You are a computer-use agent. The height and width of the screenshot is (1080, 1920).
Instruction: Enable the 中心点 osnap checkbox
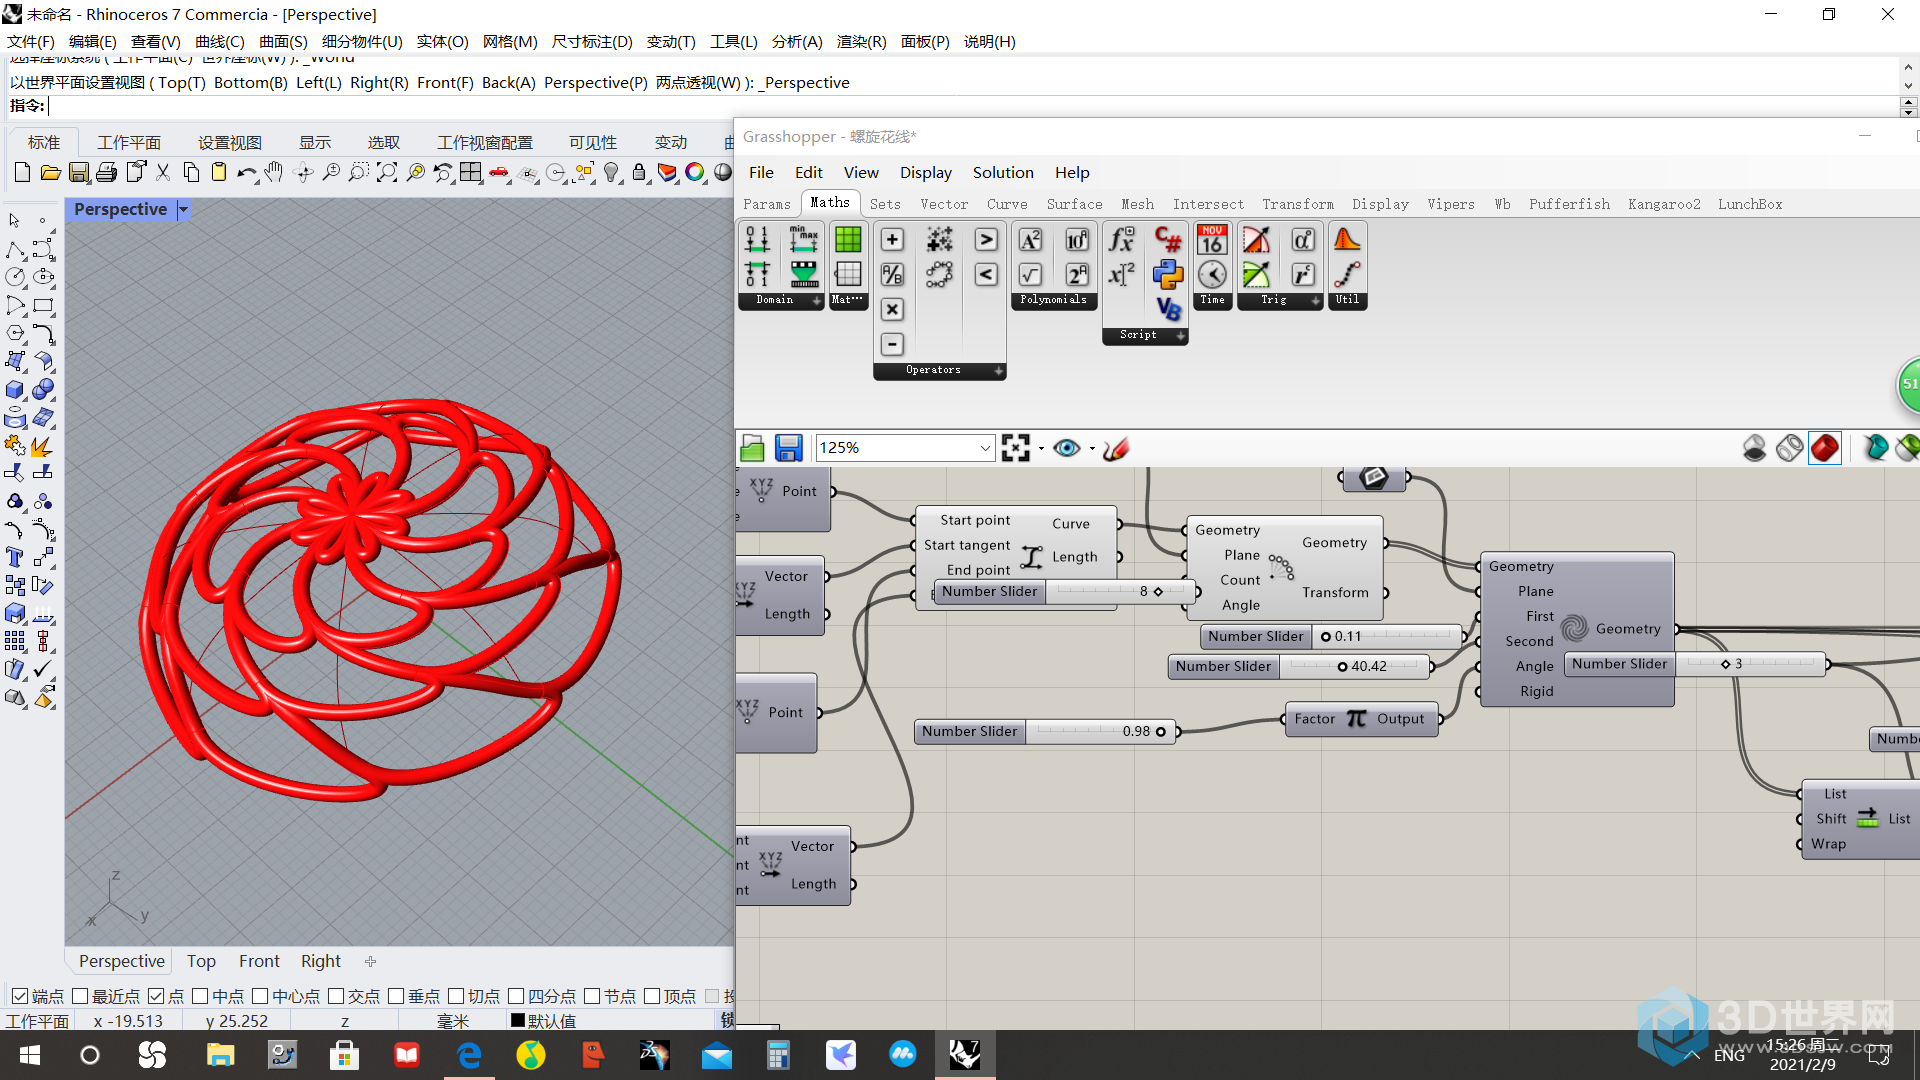260,996
